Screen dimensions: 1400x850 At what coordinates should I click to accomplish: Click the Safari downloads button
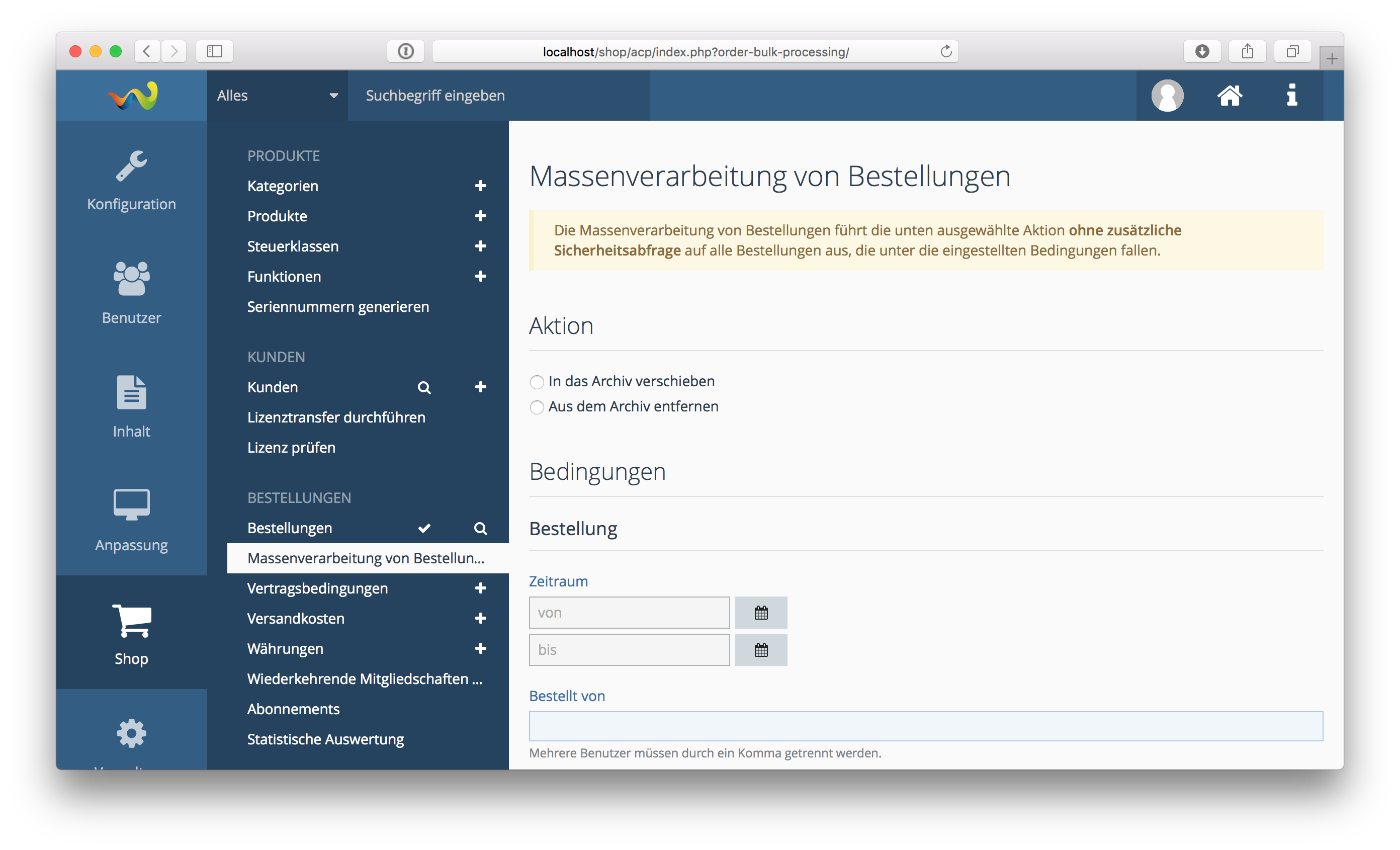coord(1202,51)
